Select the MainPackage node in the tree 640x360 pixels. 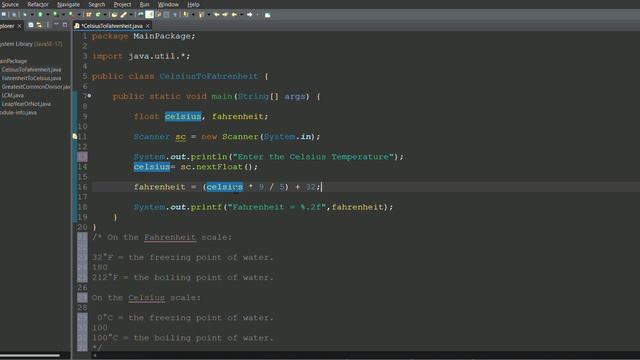click(x=13, y=61)
